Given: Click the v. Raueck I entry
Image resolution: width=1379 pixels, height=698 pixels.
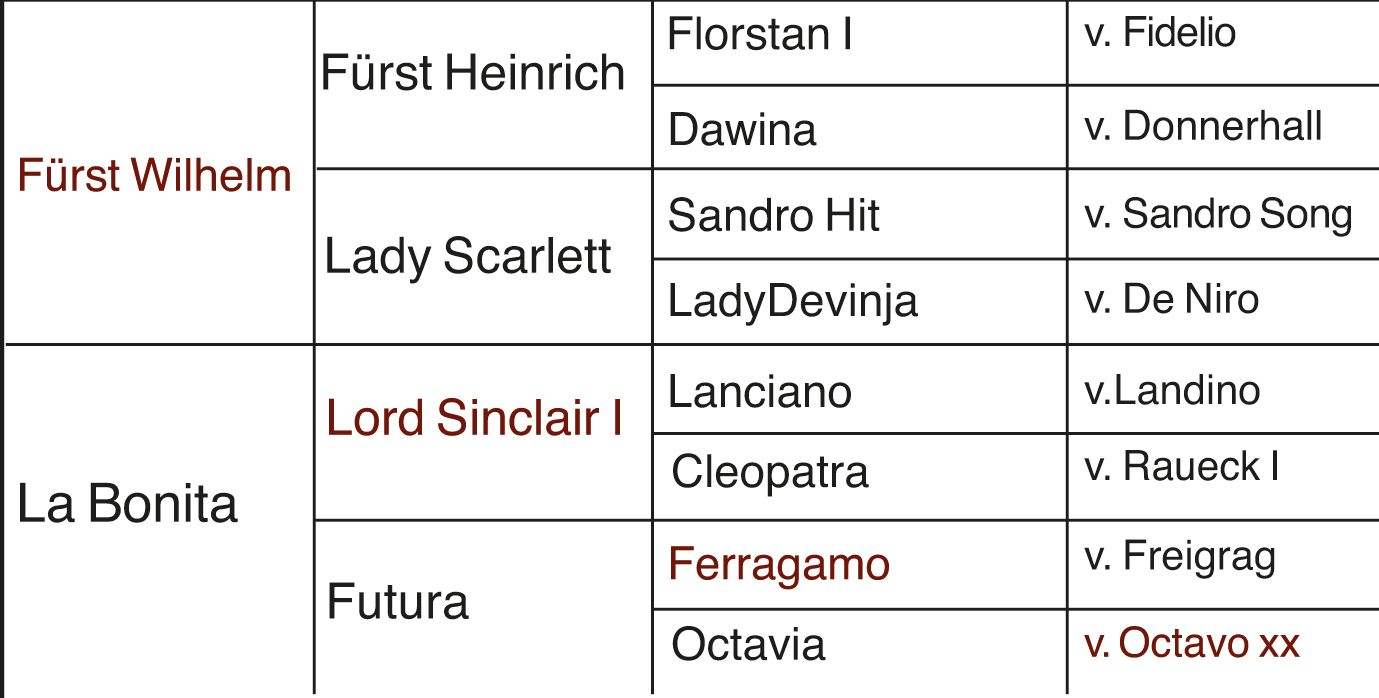Looking at the screenshot, I should [x=1181, y=468].
